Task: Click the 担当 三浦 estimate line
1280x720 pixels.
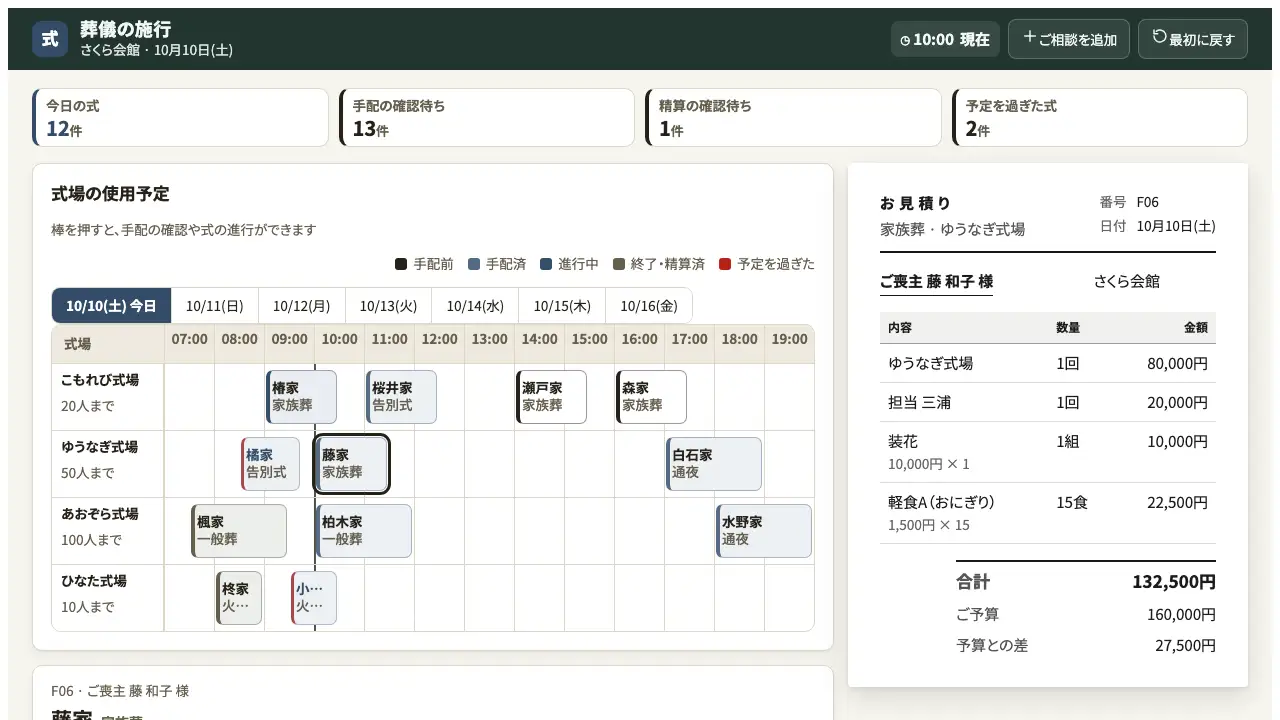Action: 1048,402
